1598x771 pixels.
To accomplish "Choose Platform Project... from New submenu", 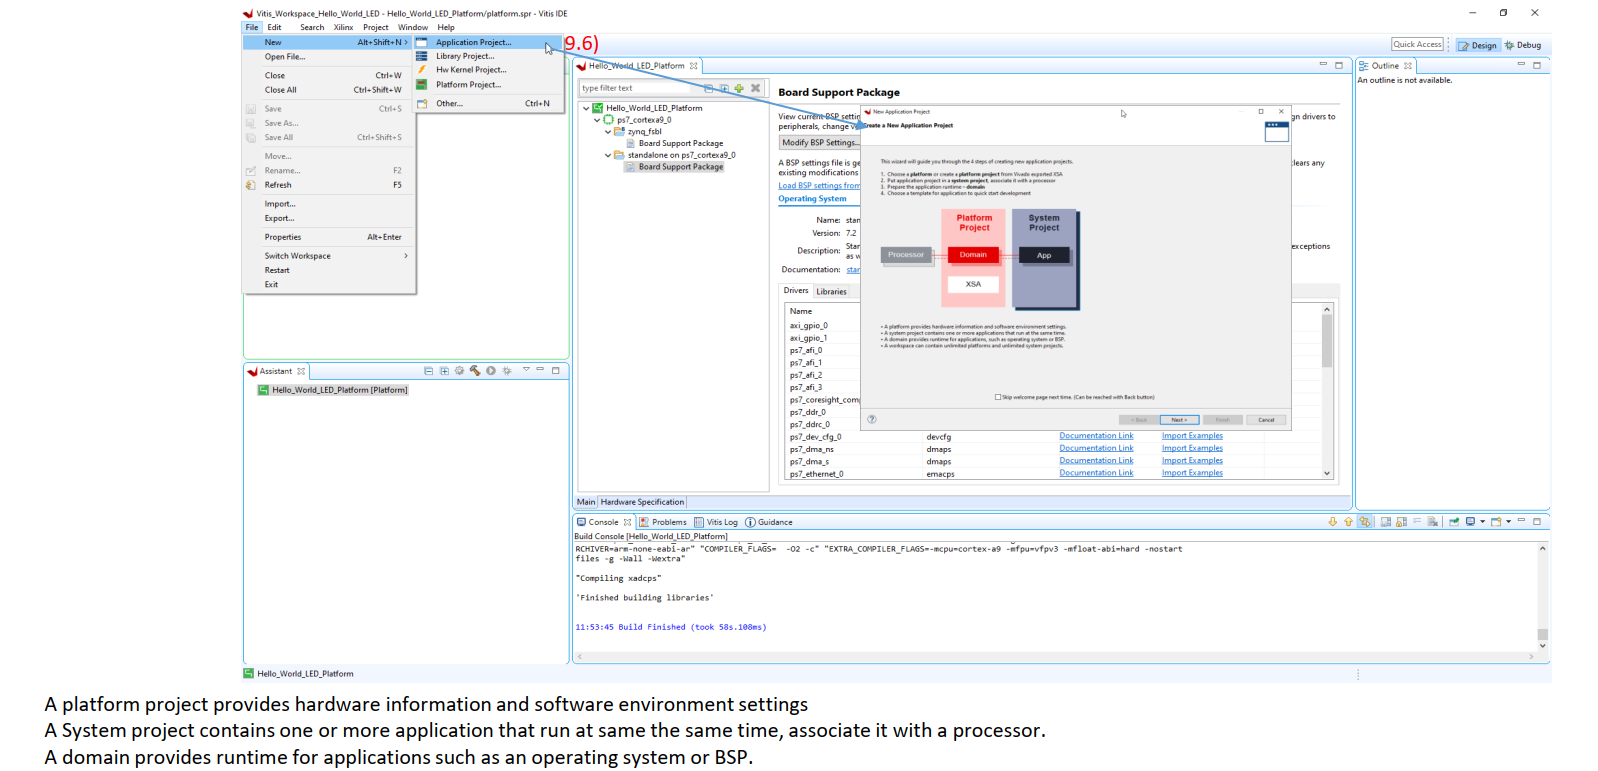I will click(x=468, y=84).
